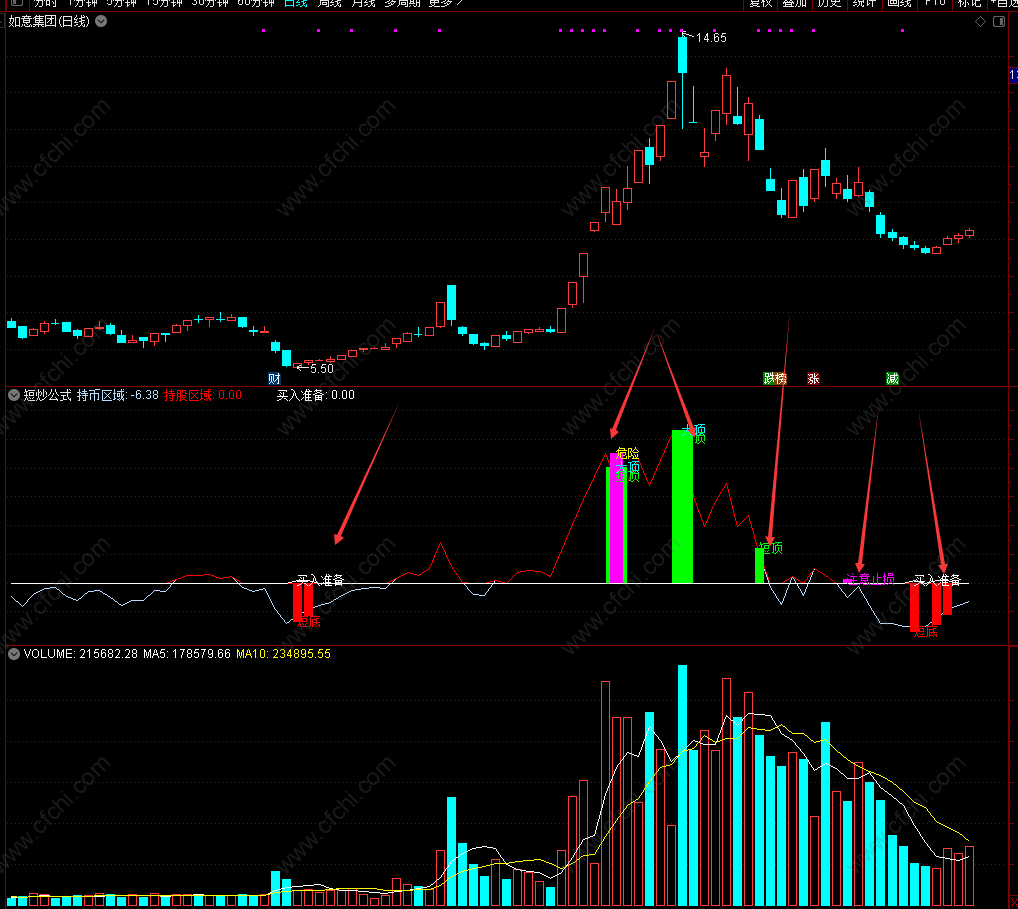The image size is (1018, 909).
Task: Click the green 短顶 label beside 跌榜 arrow
Action: [x=771, y=548]
